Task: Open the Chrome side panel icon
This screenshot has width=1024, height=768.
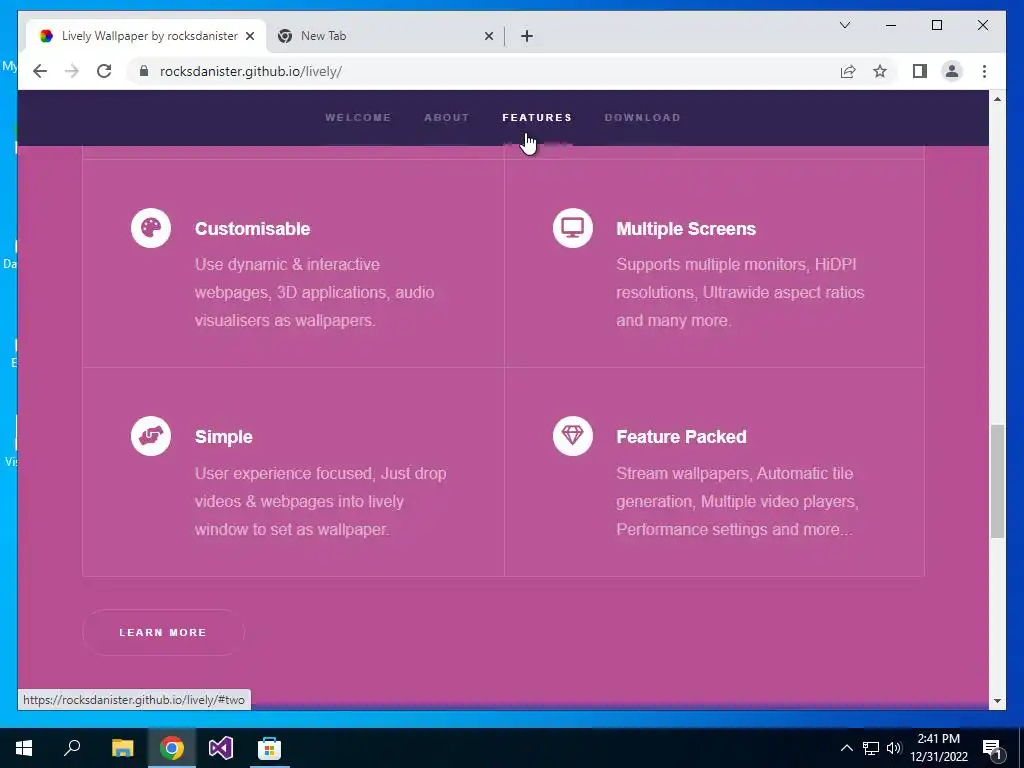Action: point(920,71)
